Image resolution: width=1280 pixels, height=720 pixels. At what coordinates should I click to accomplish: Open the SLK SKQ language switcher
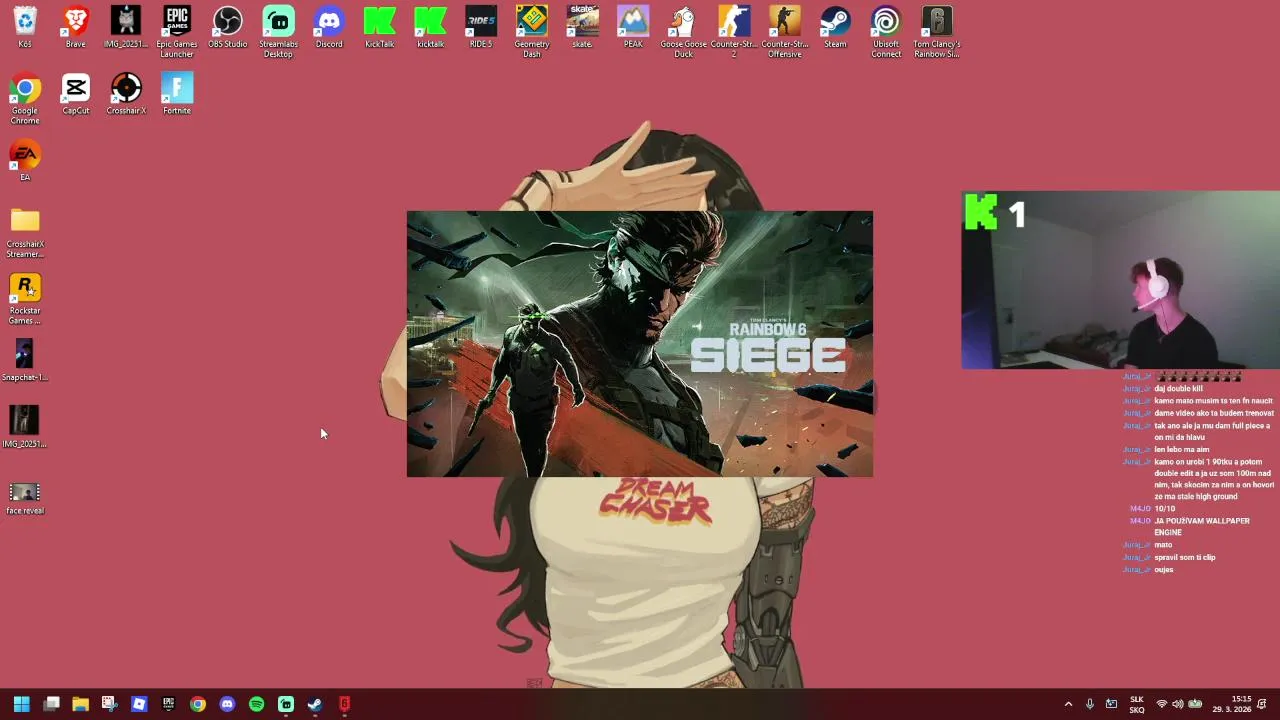[1137, 704]
